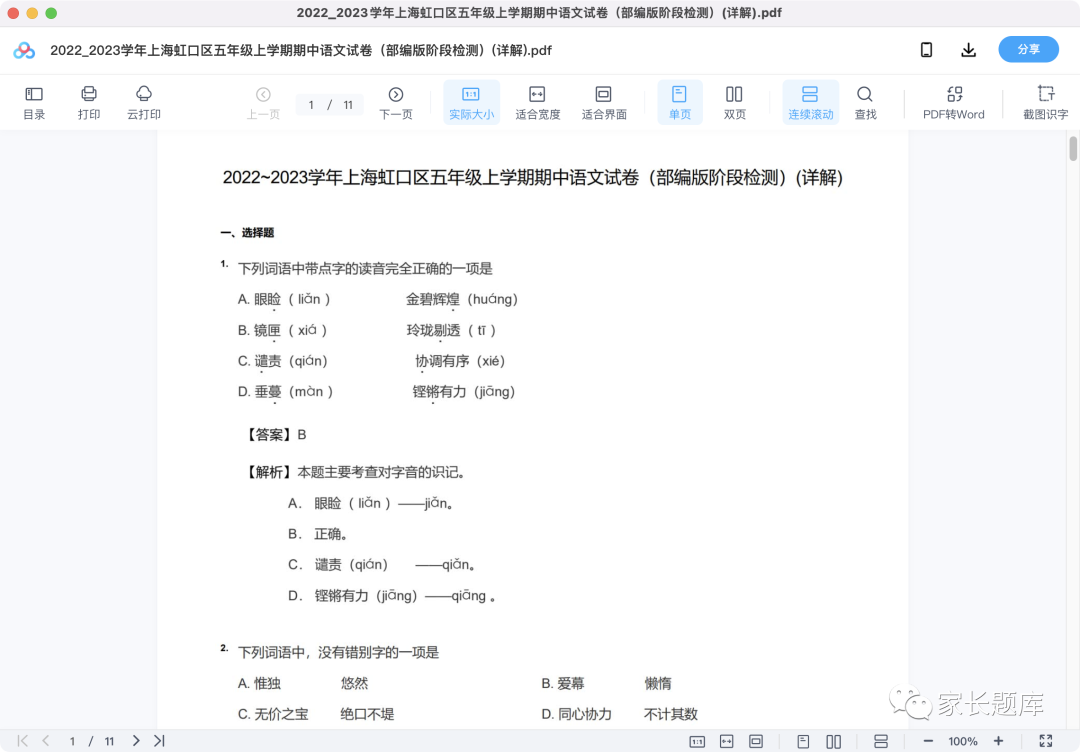The image size is (1080, 752).
Task: Enter fullscreen with bottom-right expand icon
Action: click(x=1046, y=741)
